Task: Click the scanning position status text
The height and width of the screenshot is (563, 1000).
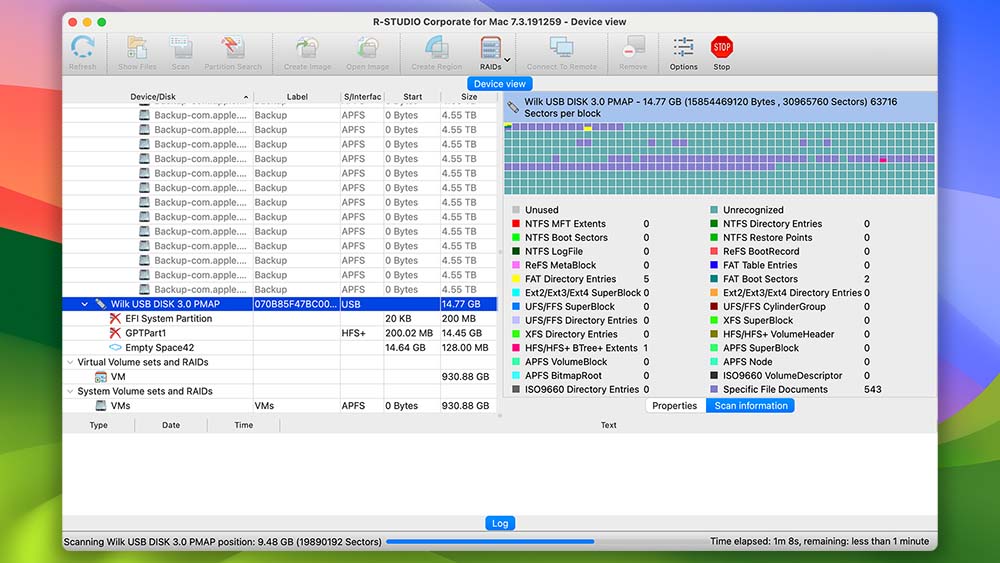Action: 223,542
